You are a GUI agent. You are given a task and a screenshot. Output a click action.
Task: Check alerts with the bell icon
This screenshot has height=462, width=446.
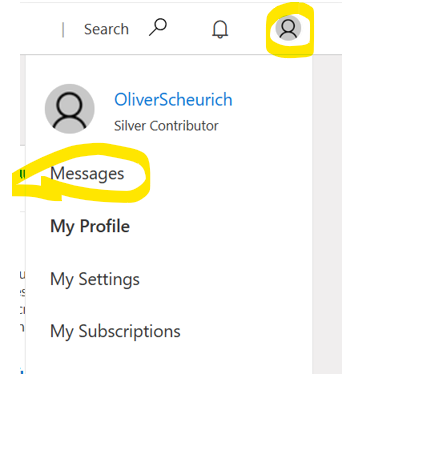coord(220,29)
